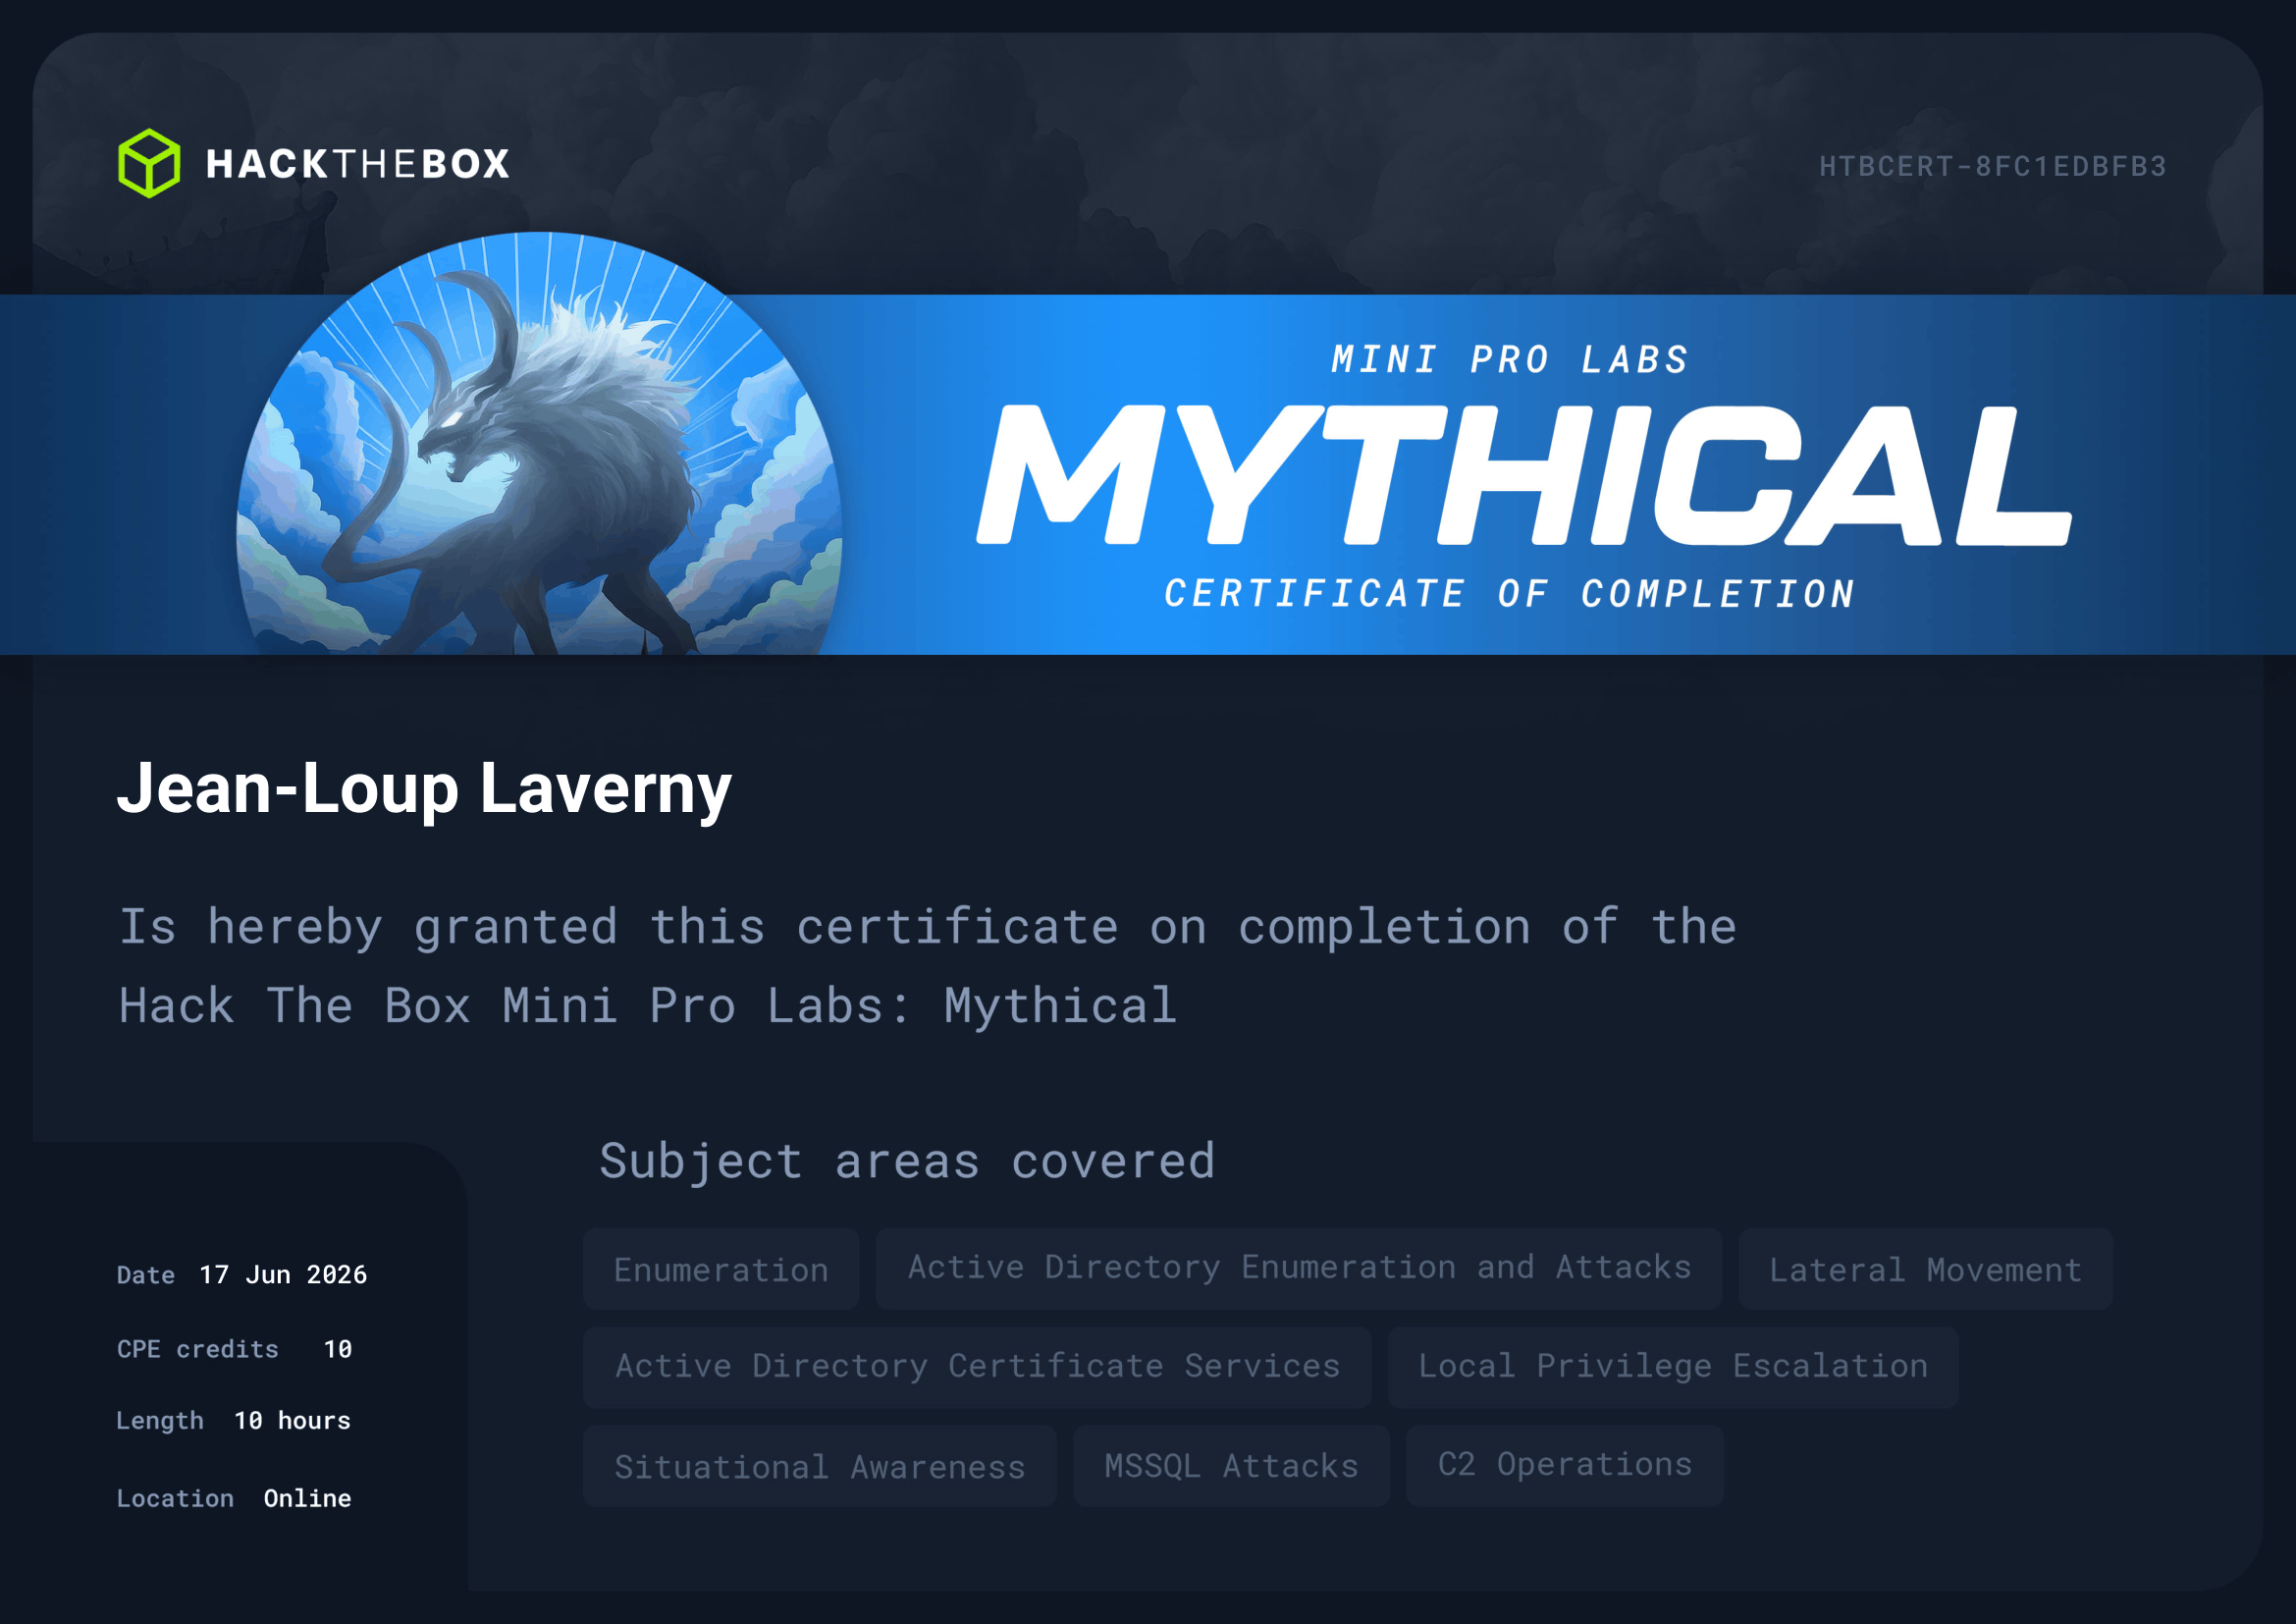Click the Location label

point(175,1498)
